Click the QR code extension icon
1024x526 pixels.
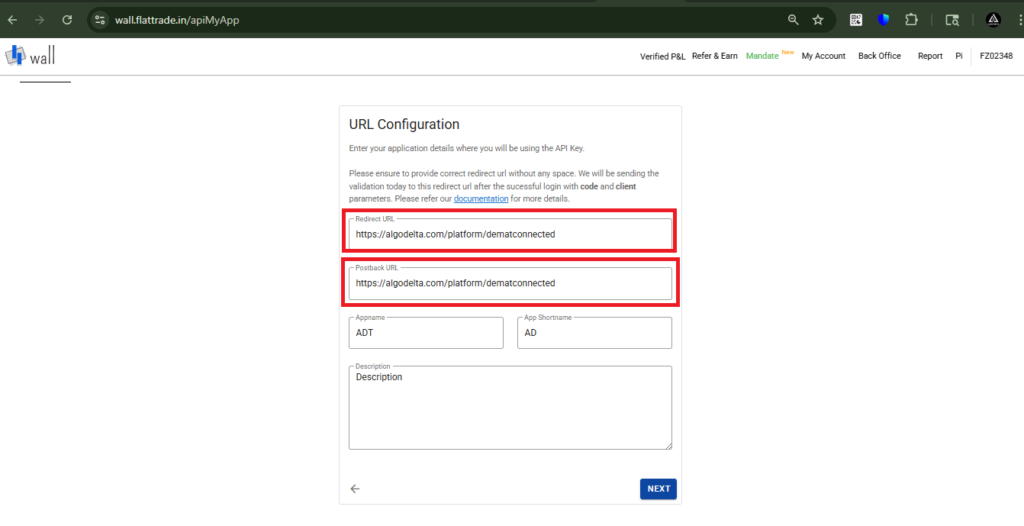(856, 19)
